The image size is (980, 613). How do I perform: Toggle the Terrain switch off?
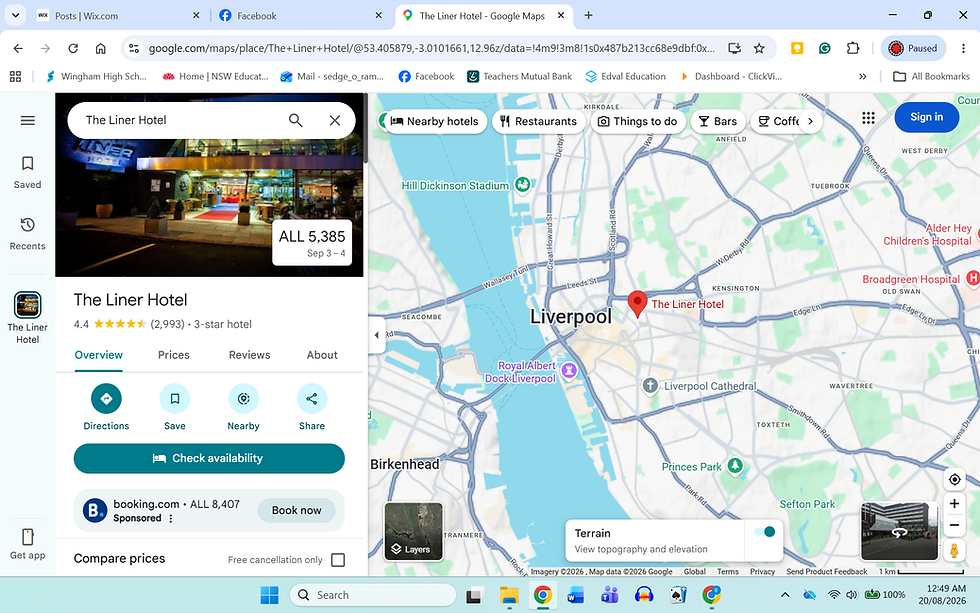click(x=764, y=532)
